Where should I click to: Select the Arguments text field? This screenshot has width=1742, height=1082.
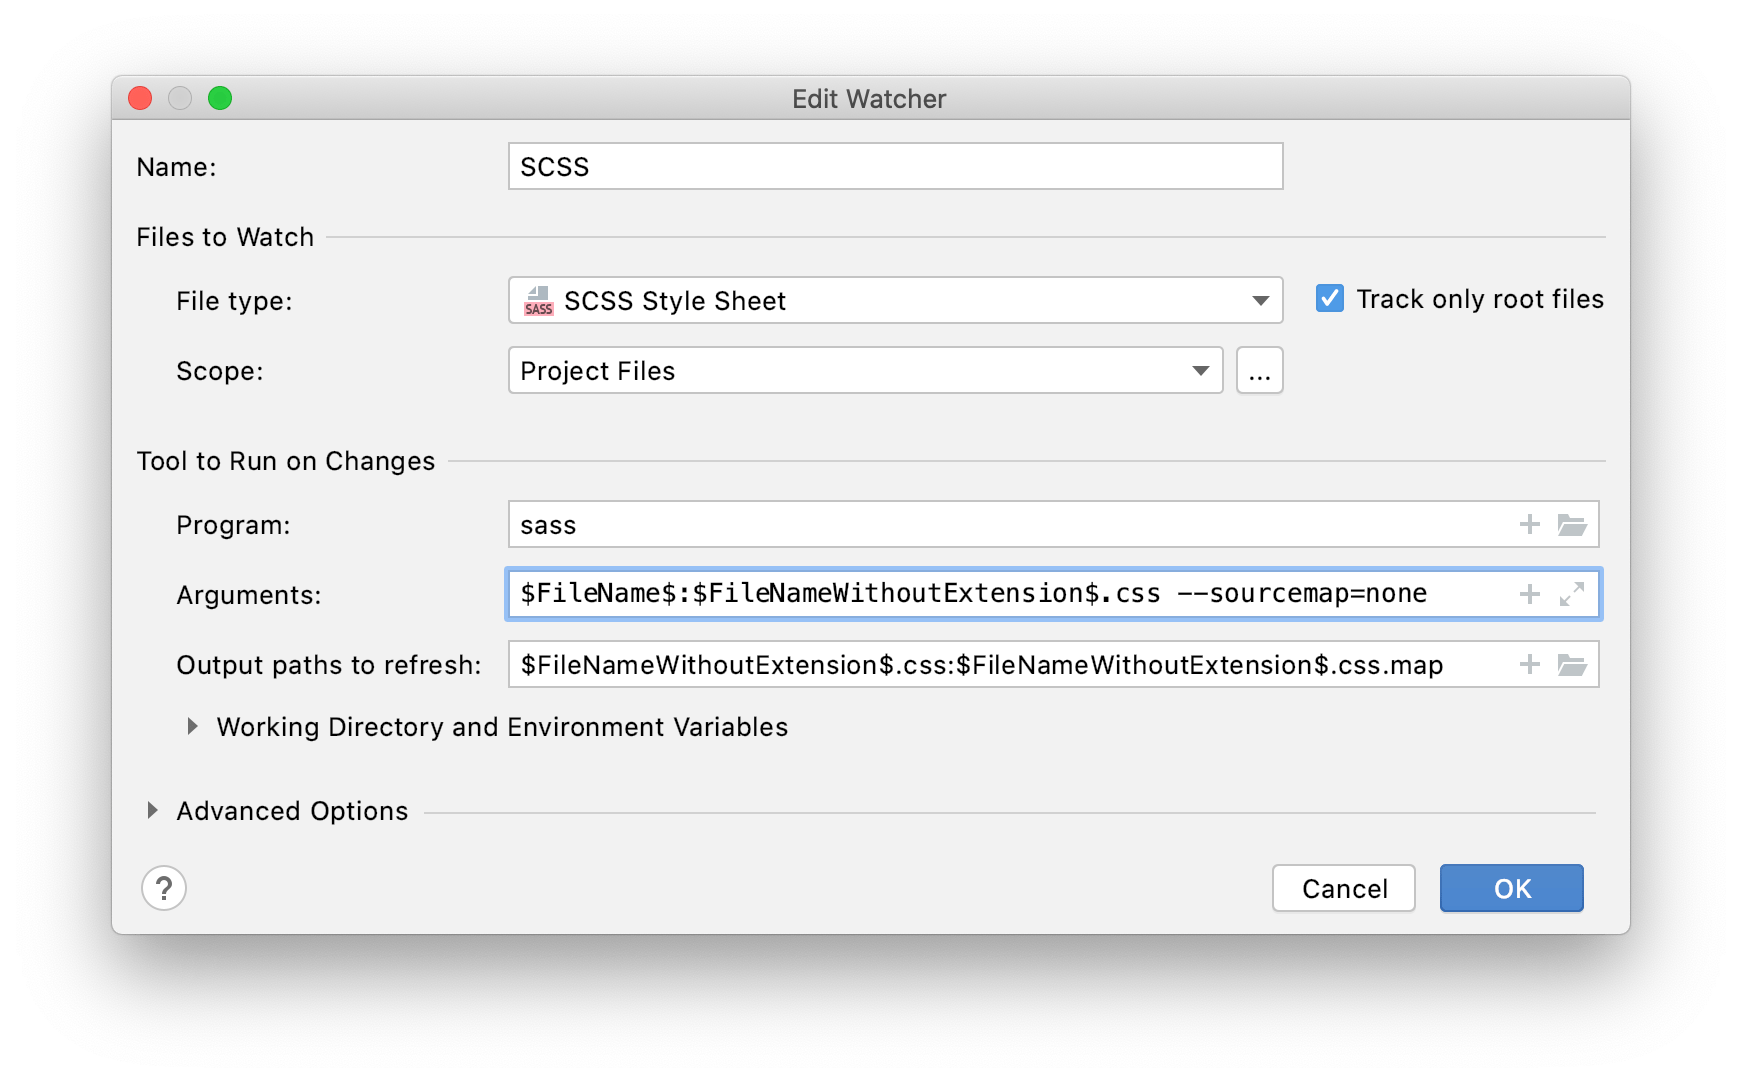(x=1000, y=594)
